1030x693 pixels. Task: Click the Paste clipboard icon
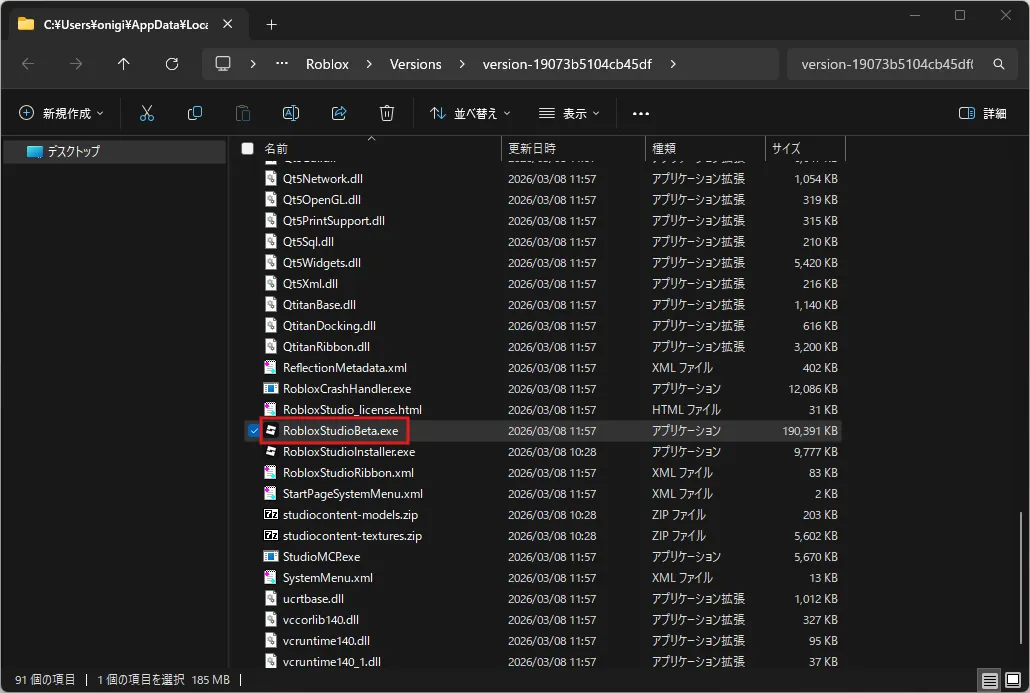(242, 113)
